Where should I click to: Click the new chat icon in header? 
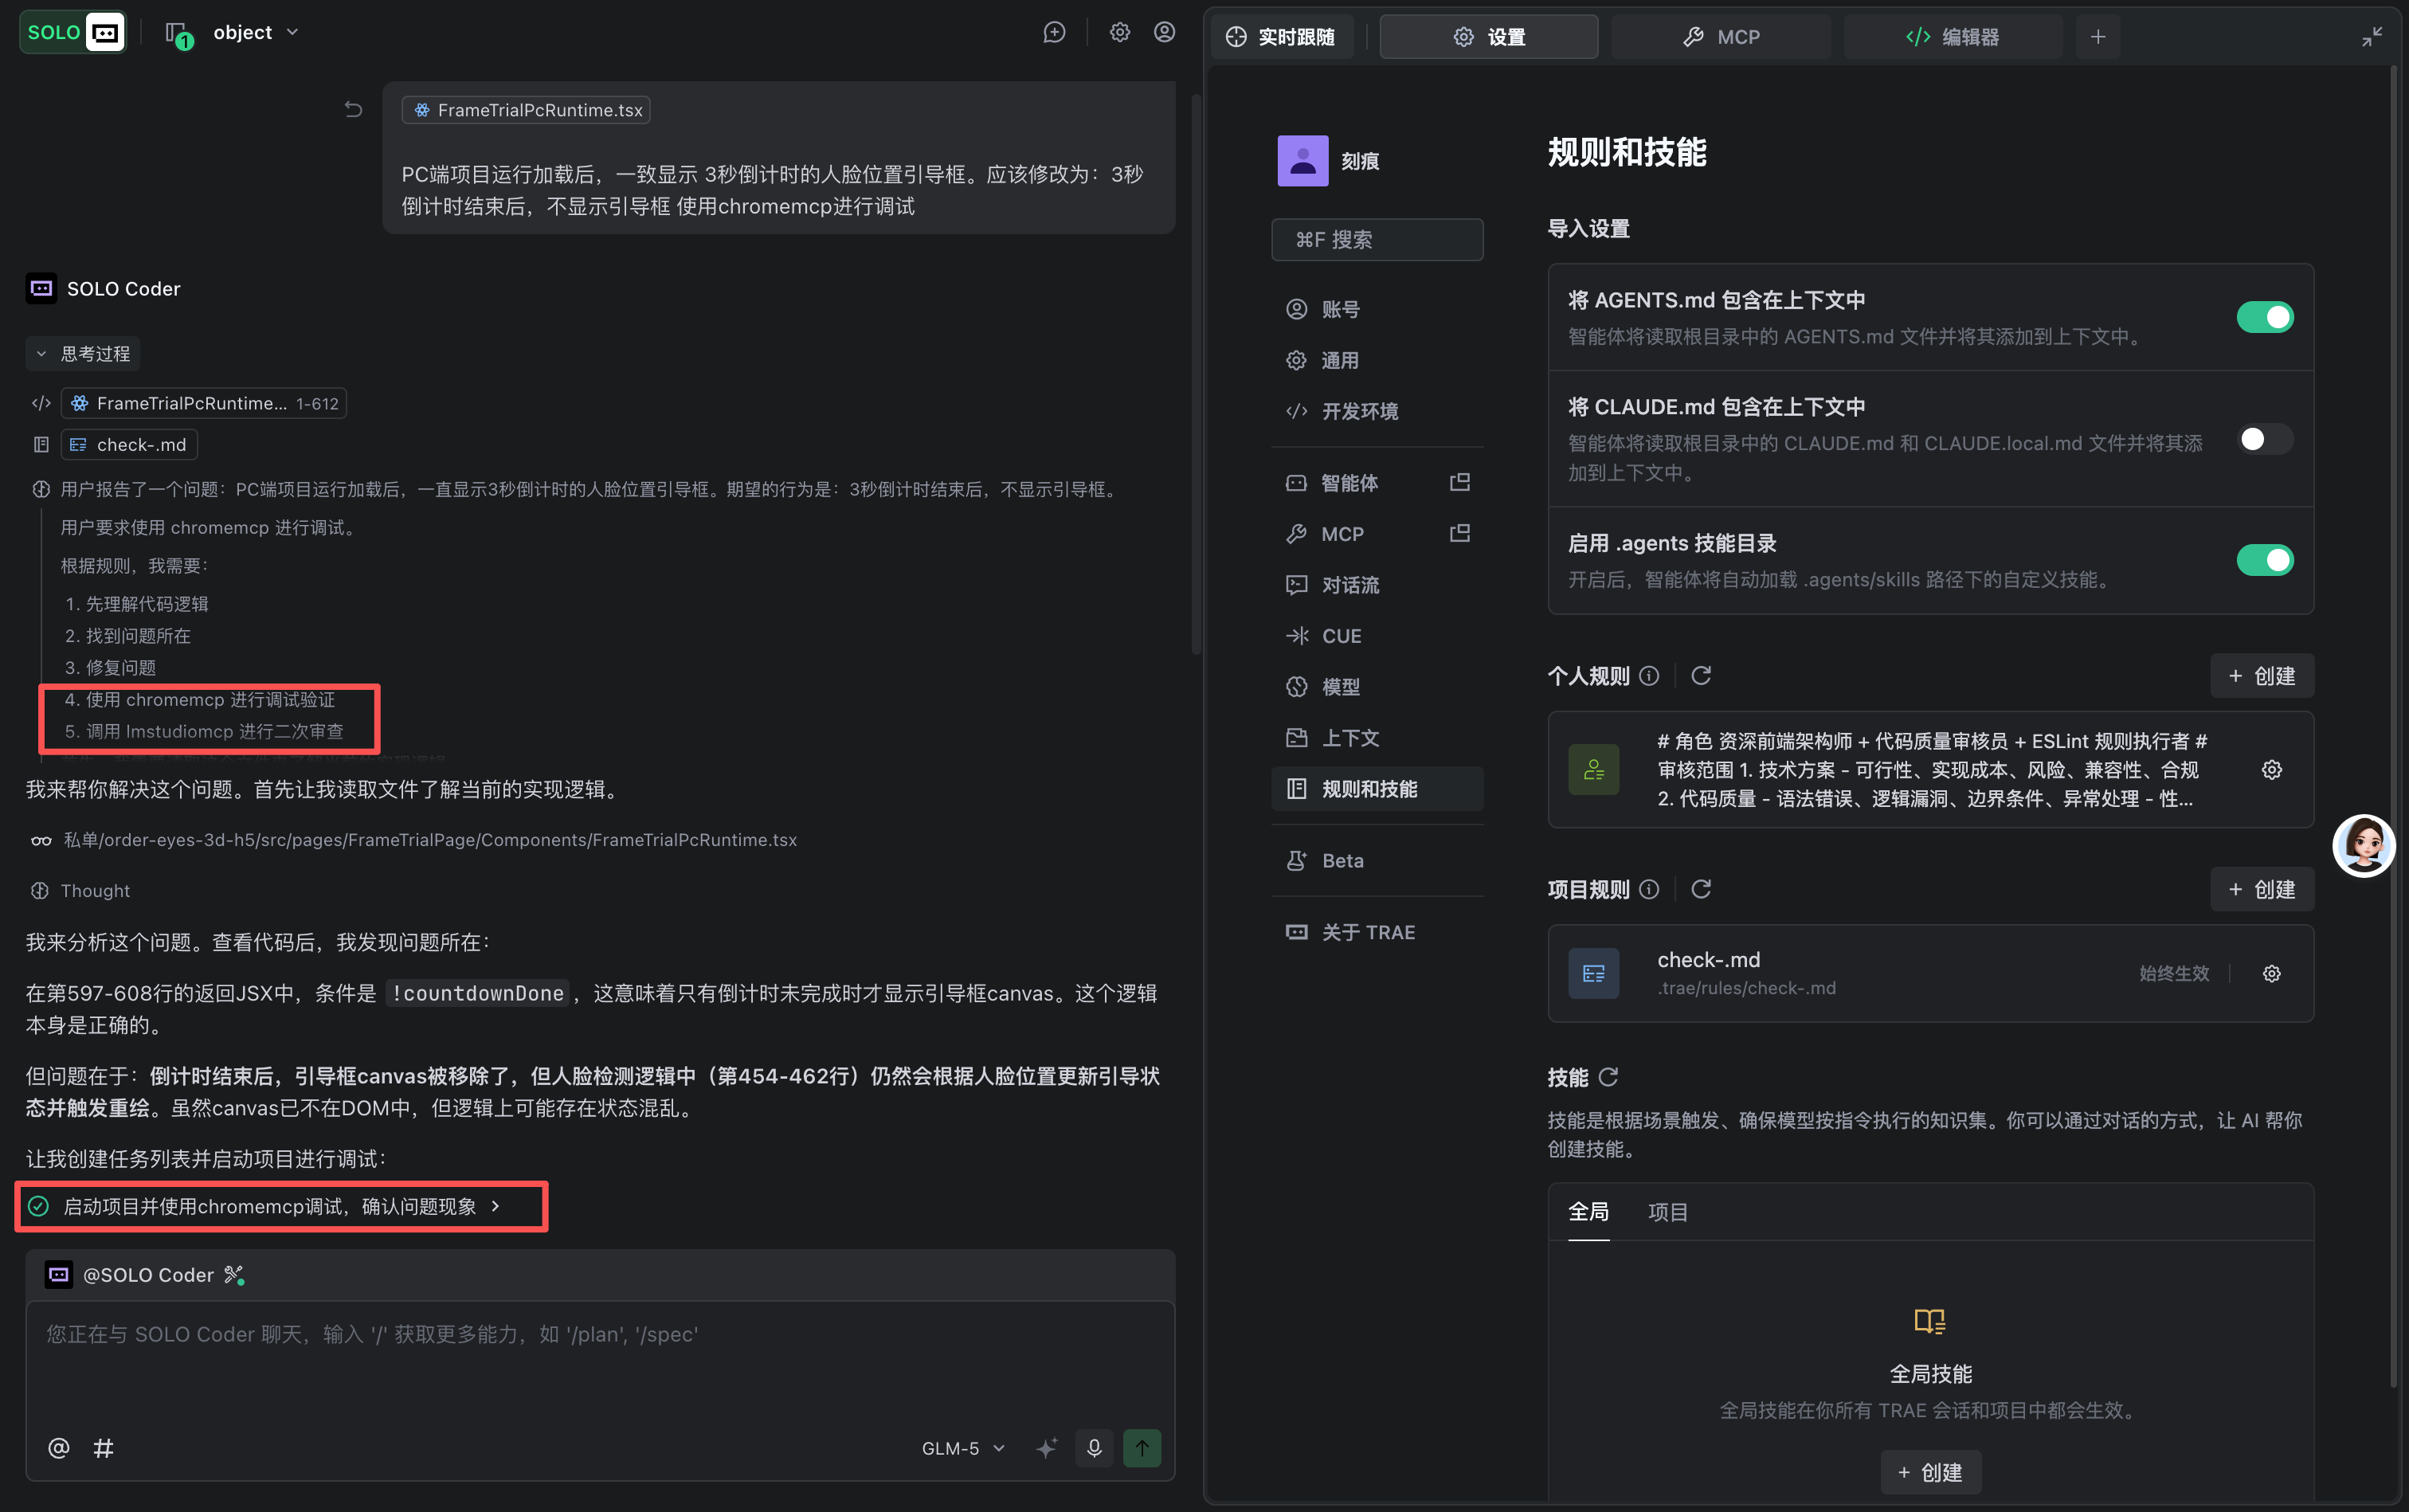click(x=1054, y=33)
